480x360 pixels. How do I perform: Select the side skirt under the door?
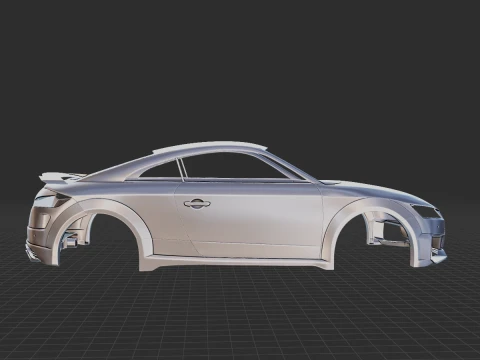236,262
